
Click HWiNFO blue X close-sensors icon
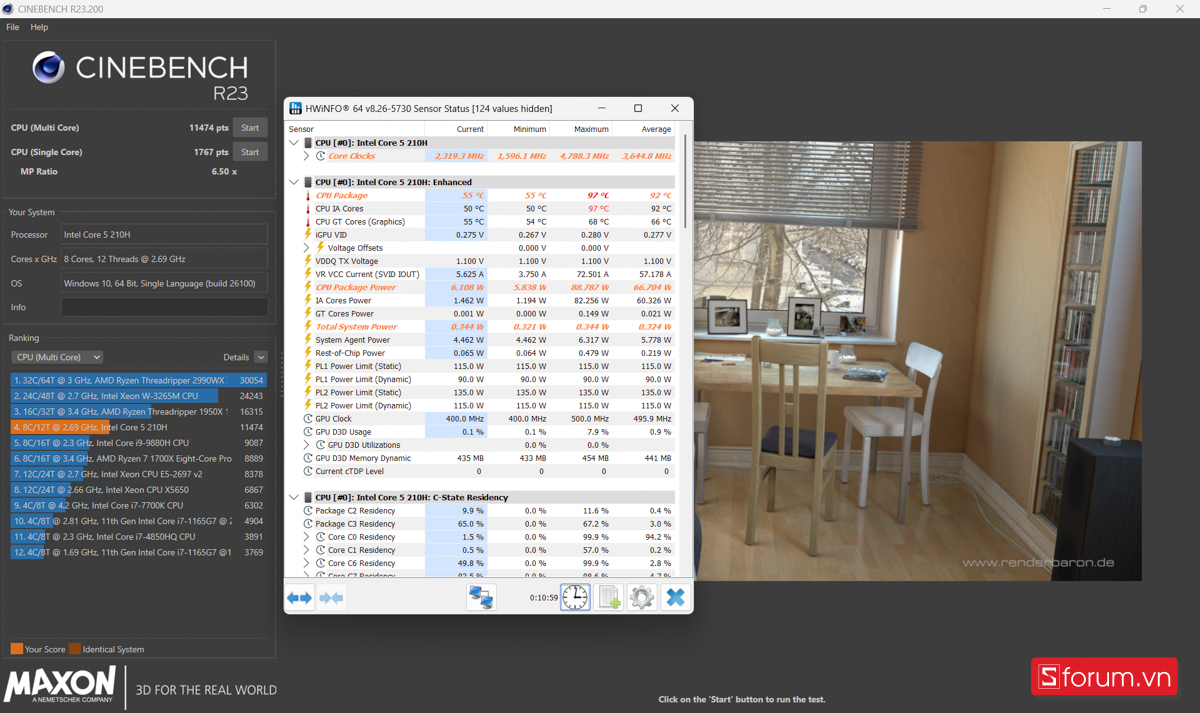point(675,597)
